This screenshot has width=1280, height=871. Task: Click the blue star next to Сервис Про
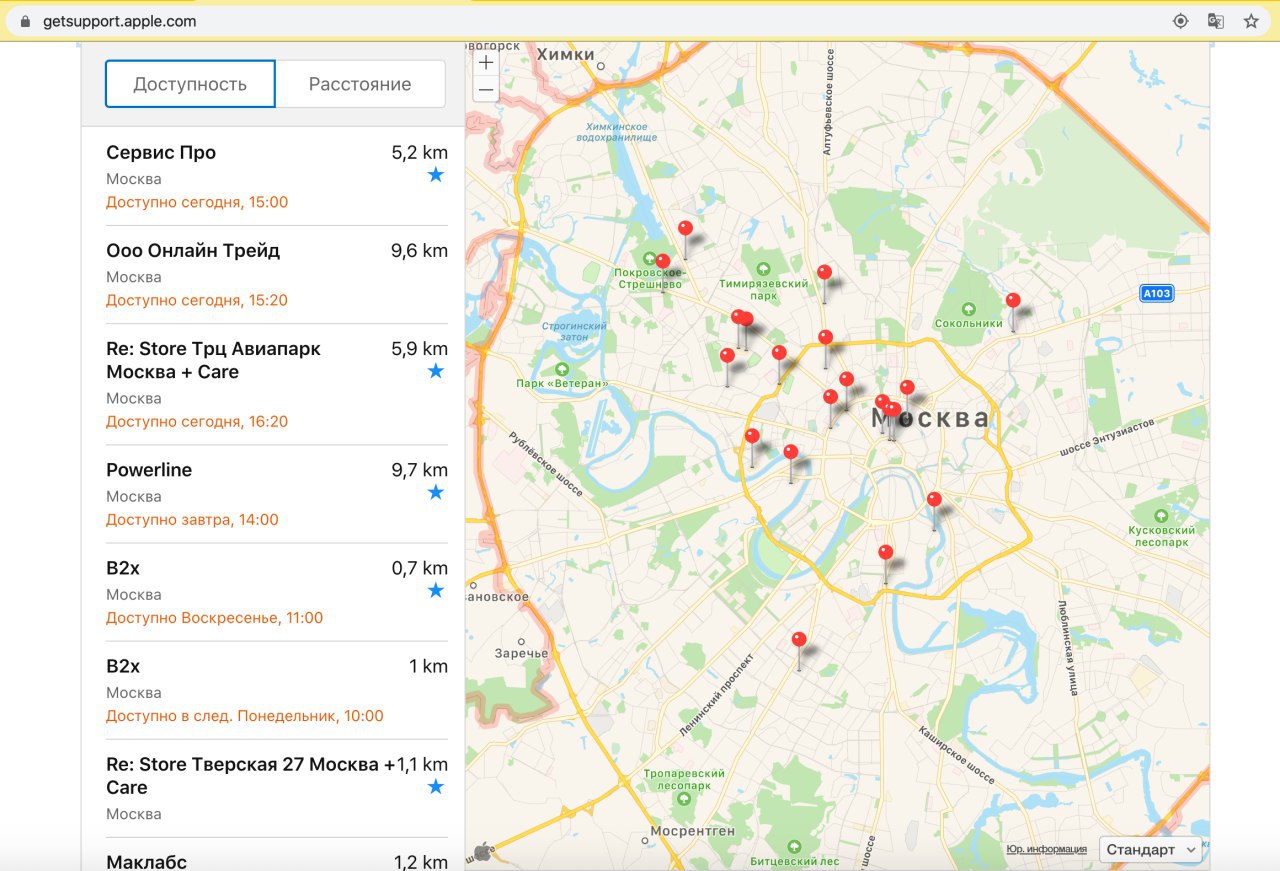click(436, 175)
